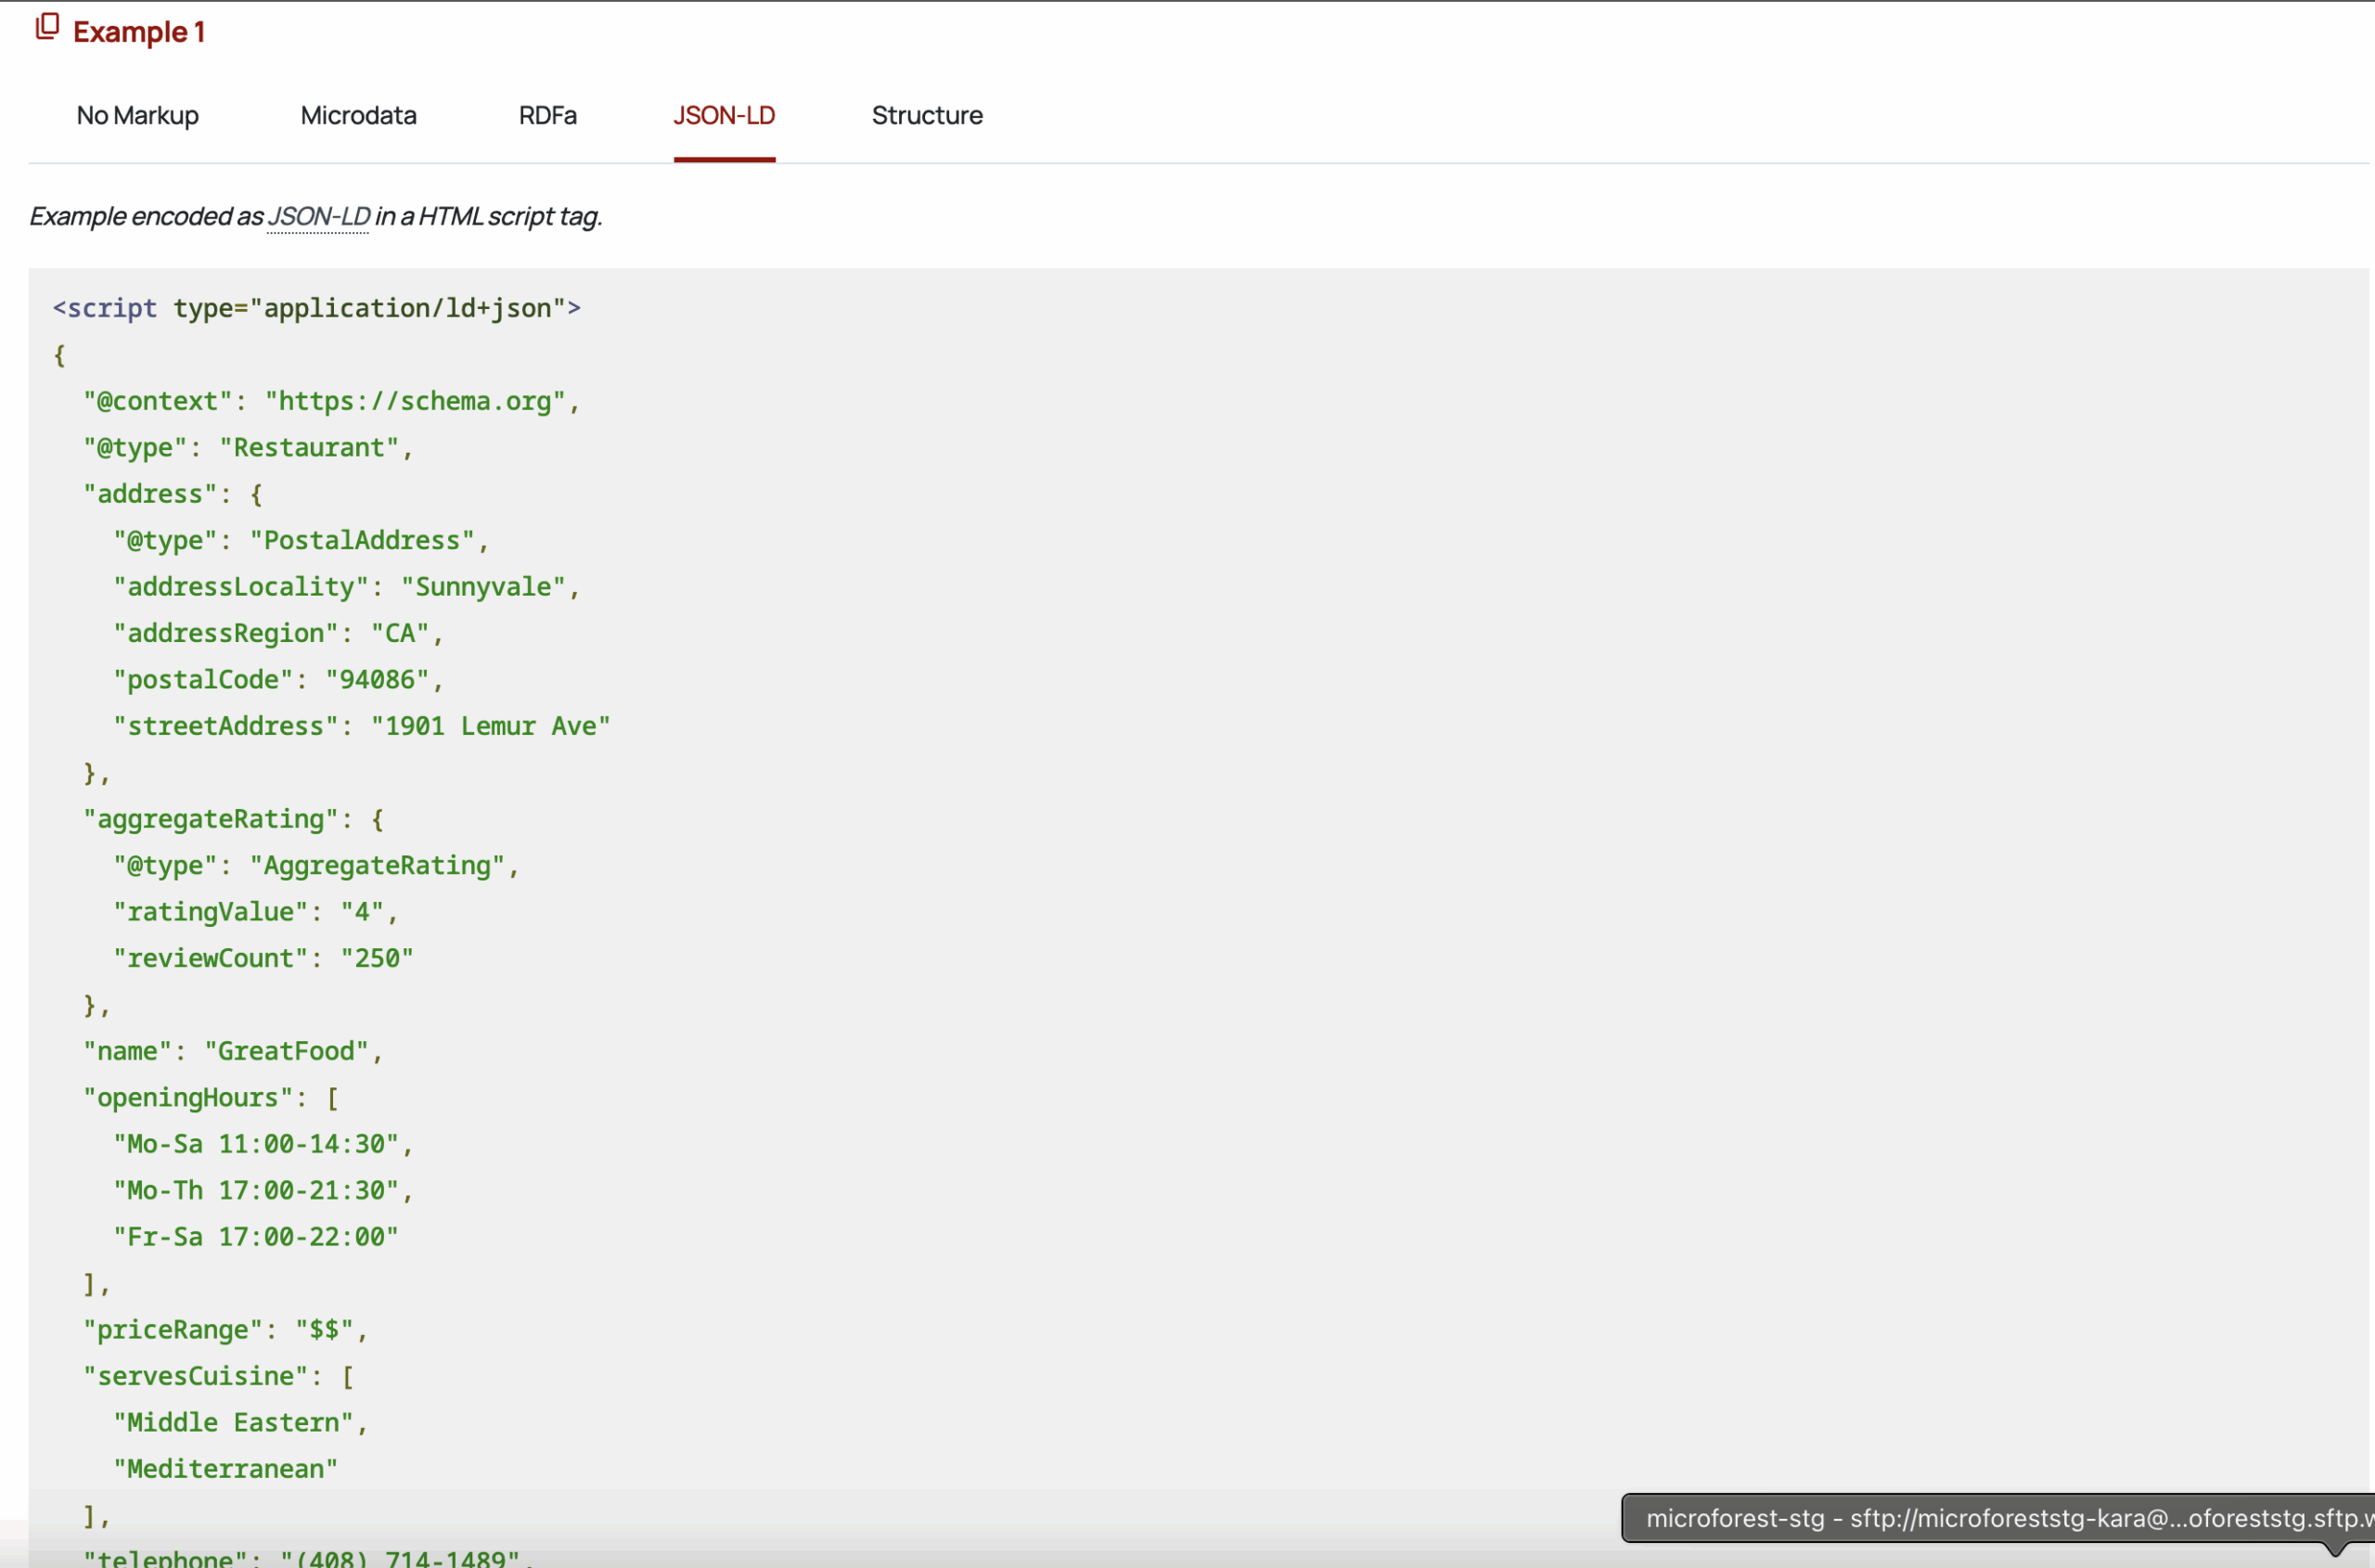The width and height of the screenshot is (2375, 1568).
Task: Show the Structure tab
Action: (x=926, y=115)
